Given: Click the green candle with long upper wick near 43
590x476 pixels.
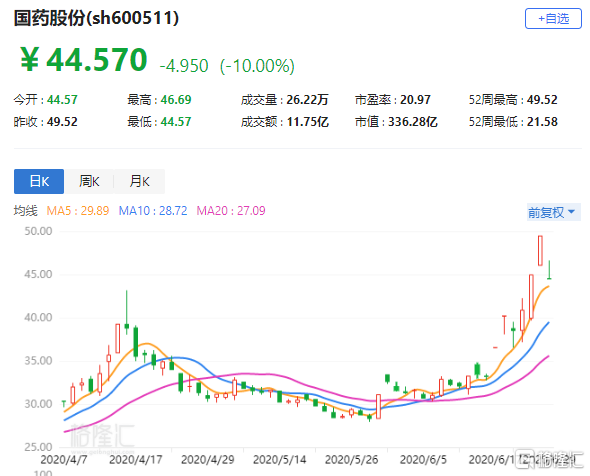Looking at the screenshot, I should pyautogui.click(x=127, y=312).
